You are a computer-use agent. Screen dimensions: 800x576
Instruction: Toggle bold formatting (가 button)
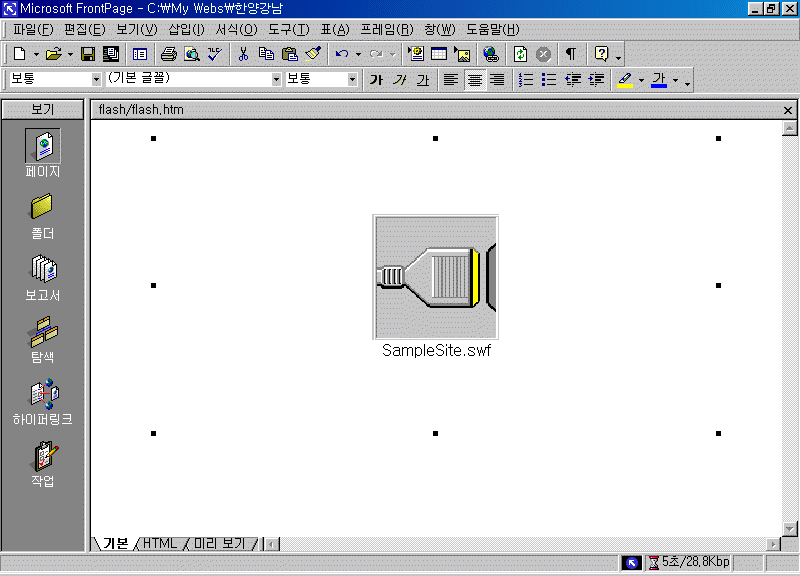click(x=376, y=80)
